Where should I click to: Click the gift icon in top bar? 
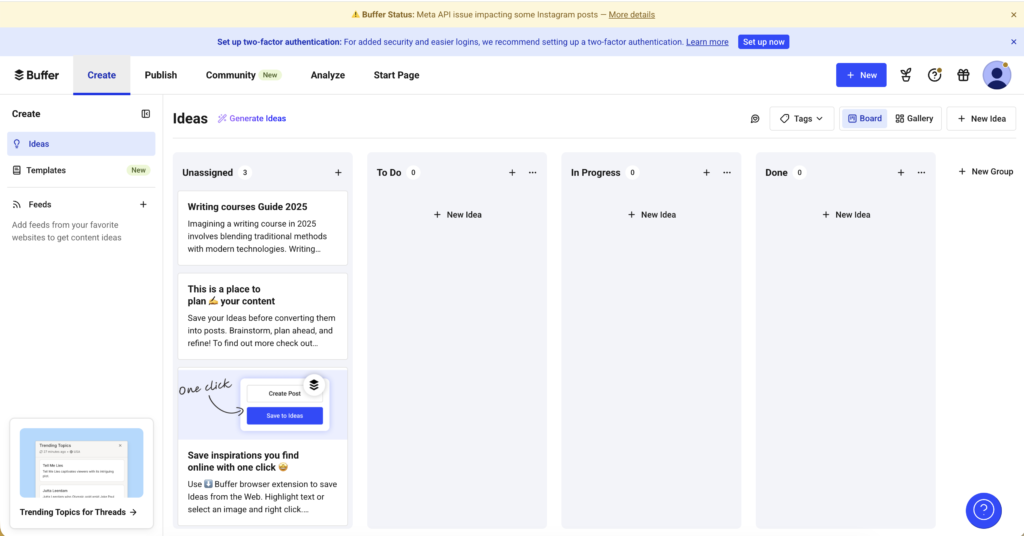point(963,75)
